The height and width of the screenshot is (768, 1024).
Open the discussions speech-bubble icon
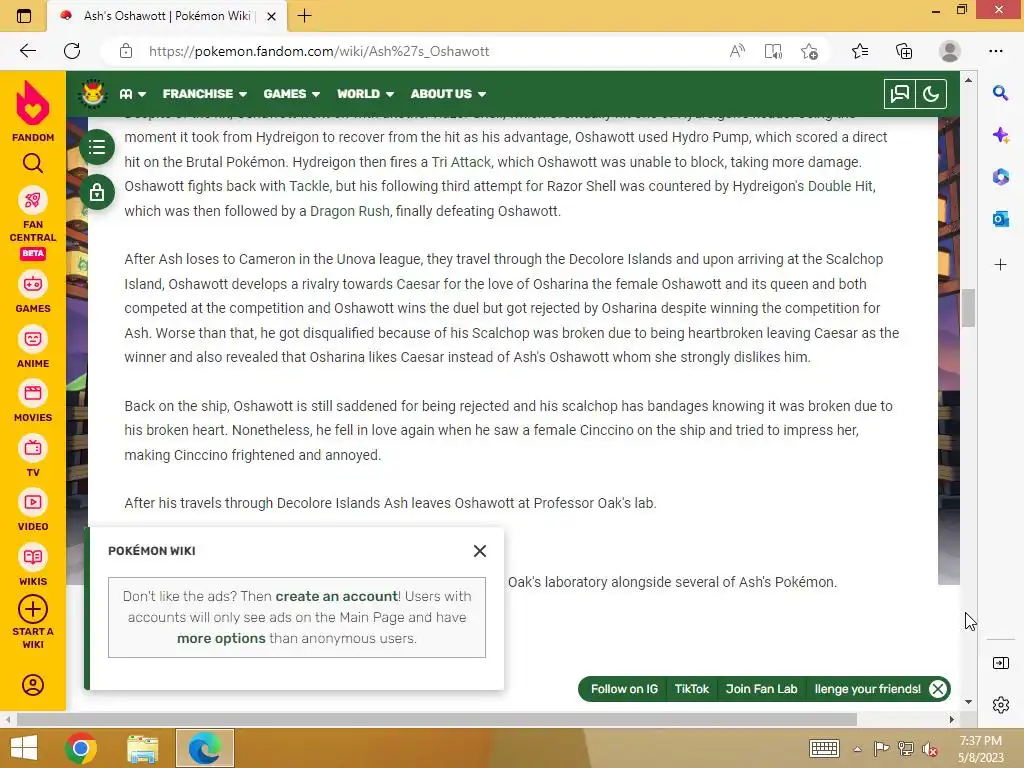coord(899,94)
